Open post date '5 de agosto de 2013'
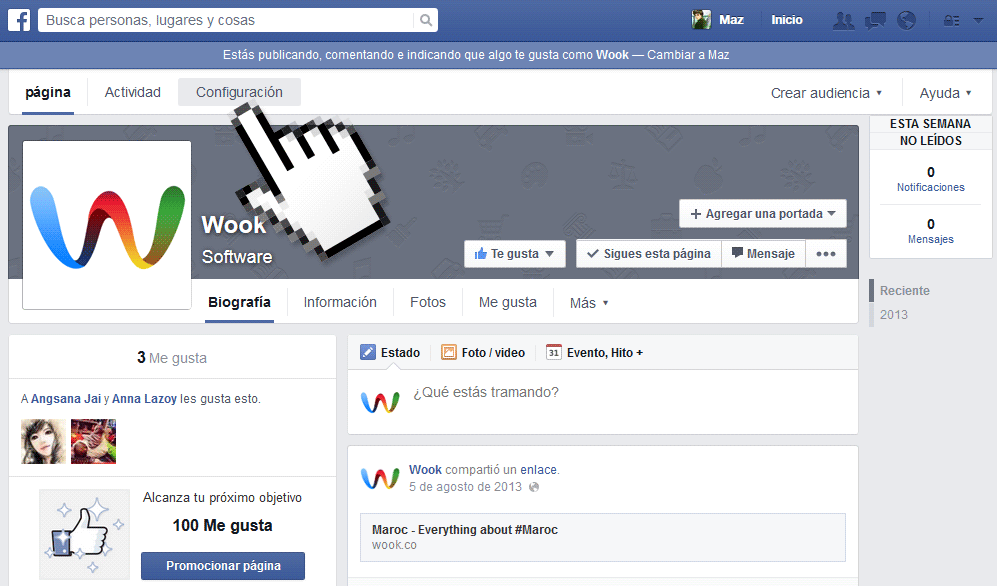The width and height of the screenshot is (997, 586). coord(465,487)
